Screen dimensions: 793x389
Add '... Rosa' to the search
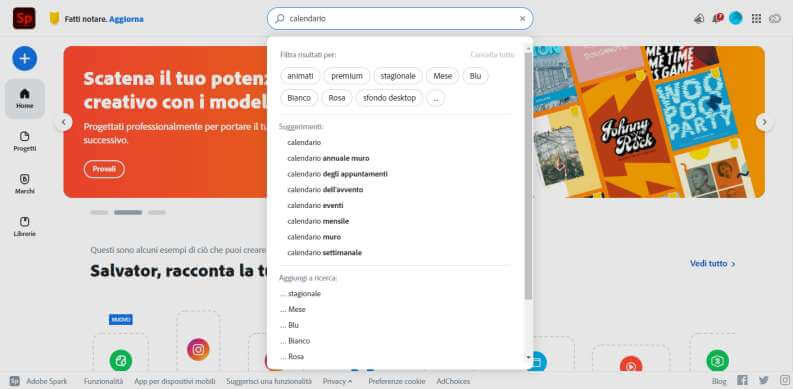(292, 356)
